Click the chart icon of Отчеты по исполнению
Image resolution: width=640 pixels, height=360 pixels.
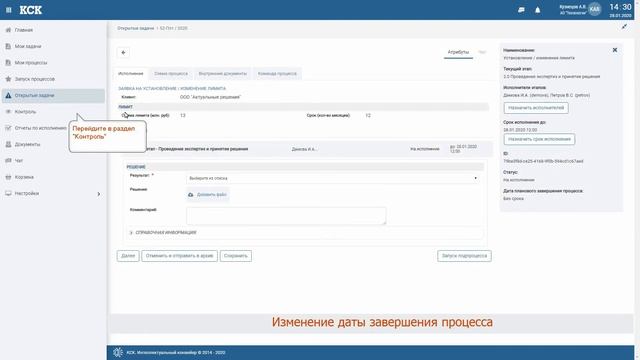click(8, 128)
